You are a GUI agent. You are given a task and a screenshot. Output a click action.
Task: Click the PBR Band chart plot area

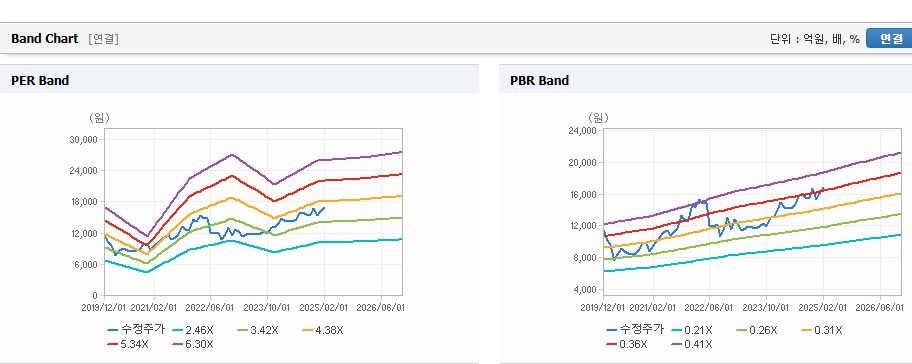(x=752, y=212)
